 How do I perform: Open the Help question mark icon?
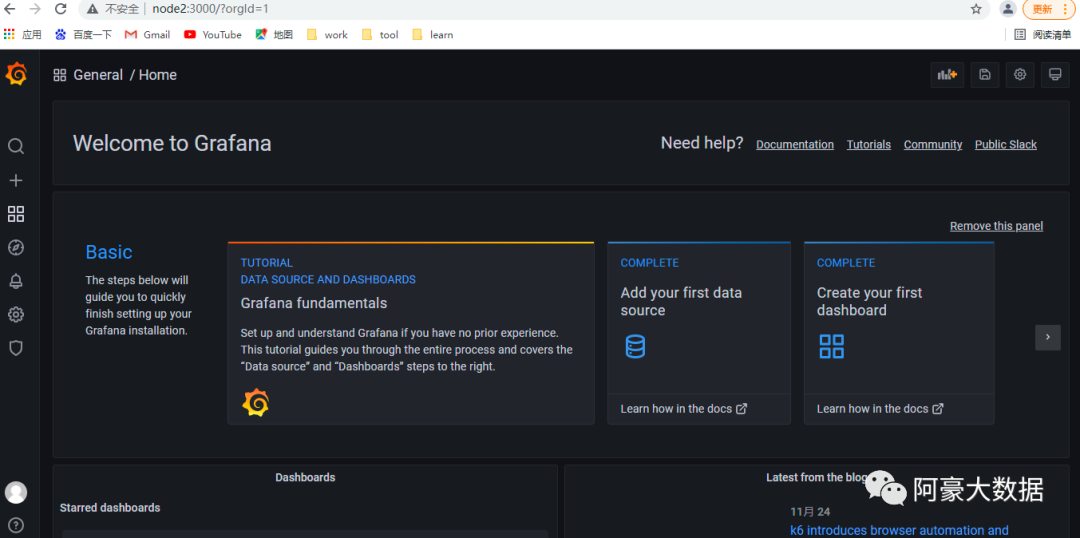(16, 524)
